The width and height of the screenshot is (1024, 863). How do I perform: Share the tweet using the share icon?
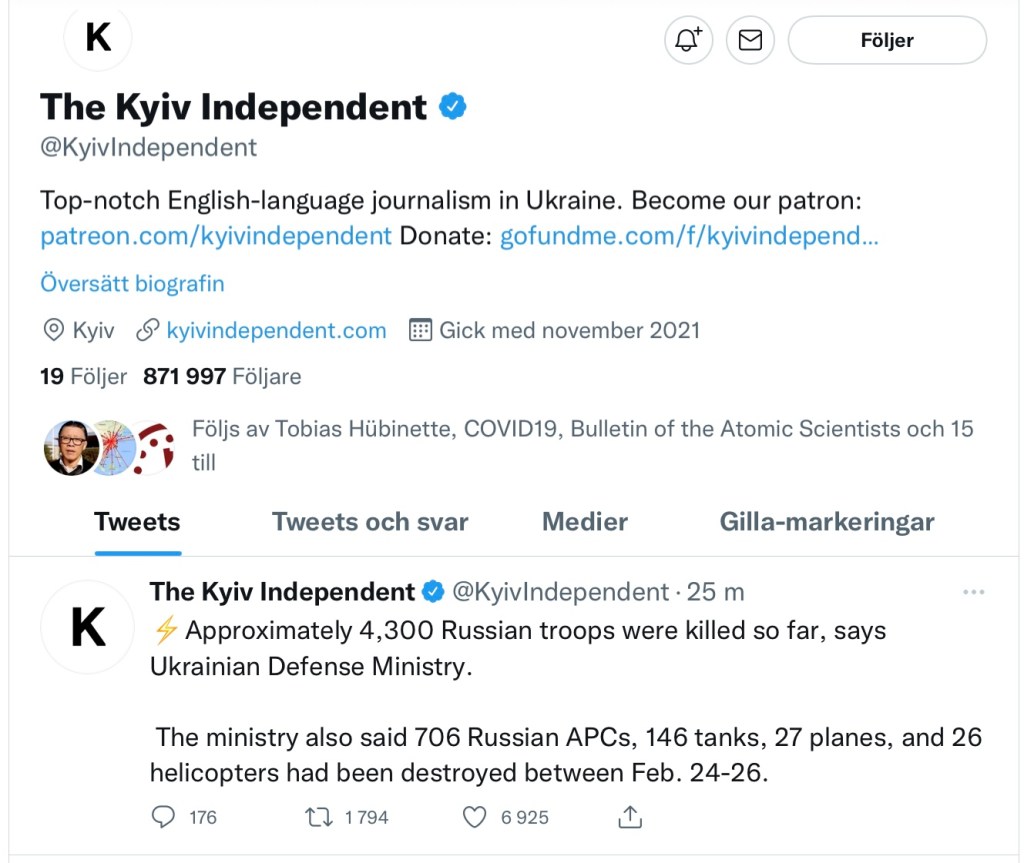tap(629, 817)
